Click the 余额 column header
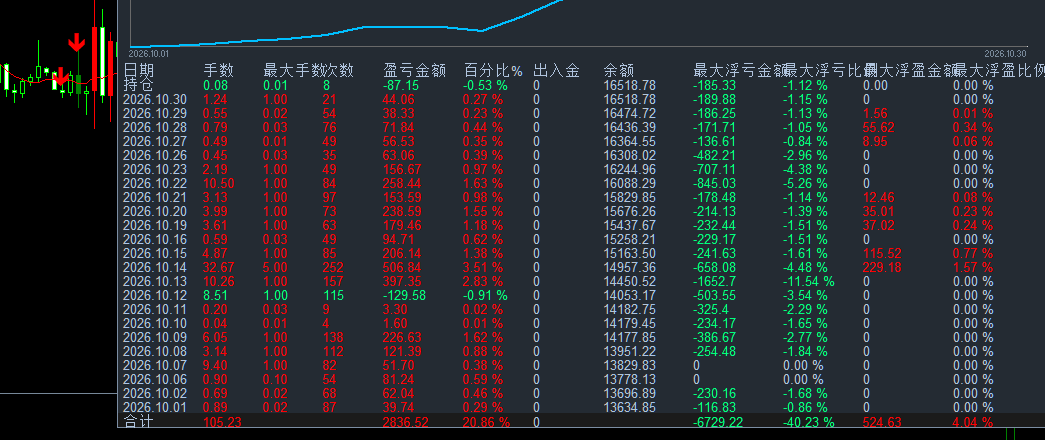 [619, 71]
